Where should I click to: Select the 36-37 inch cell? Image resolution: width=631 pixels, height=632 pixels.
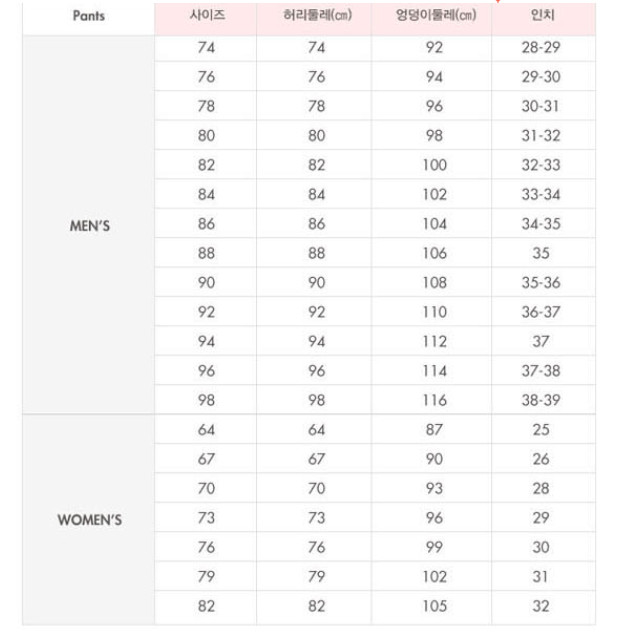[x=541, y=311]
